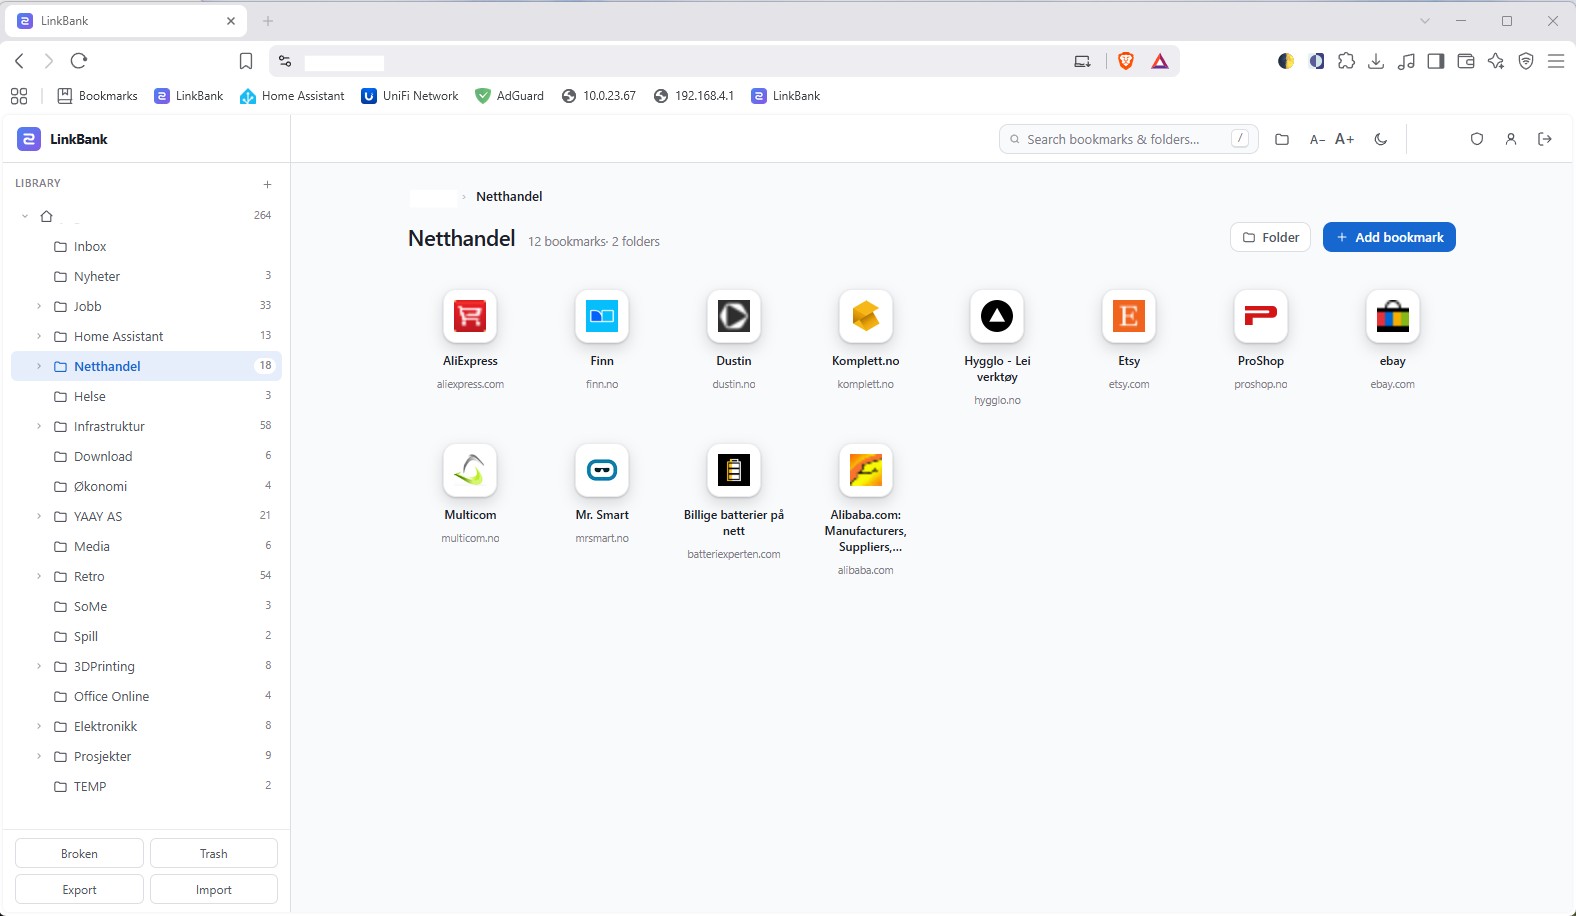The height and width of the screenshot is (916, 1576).
Task: Expand the Retro folder chevron
Action: (x=39, y=576)
